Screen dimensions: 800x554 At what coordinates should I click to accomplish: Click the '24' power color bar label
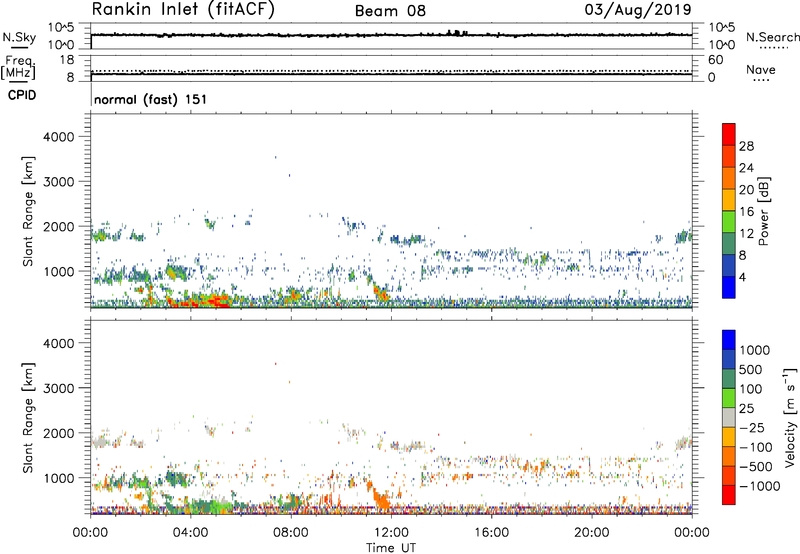click(746, 168)
